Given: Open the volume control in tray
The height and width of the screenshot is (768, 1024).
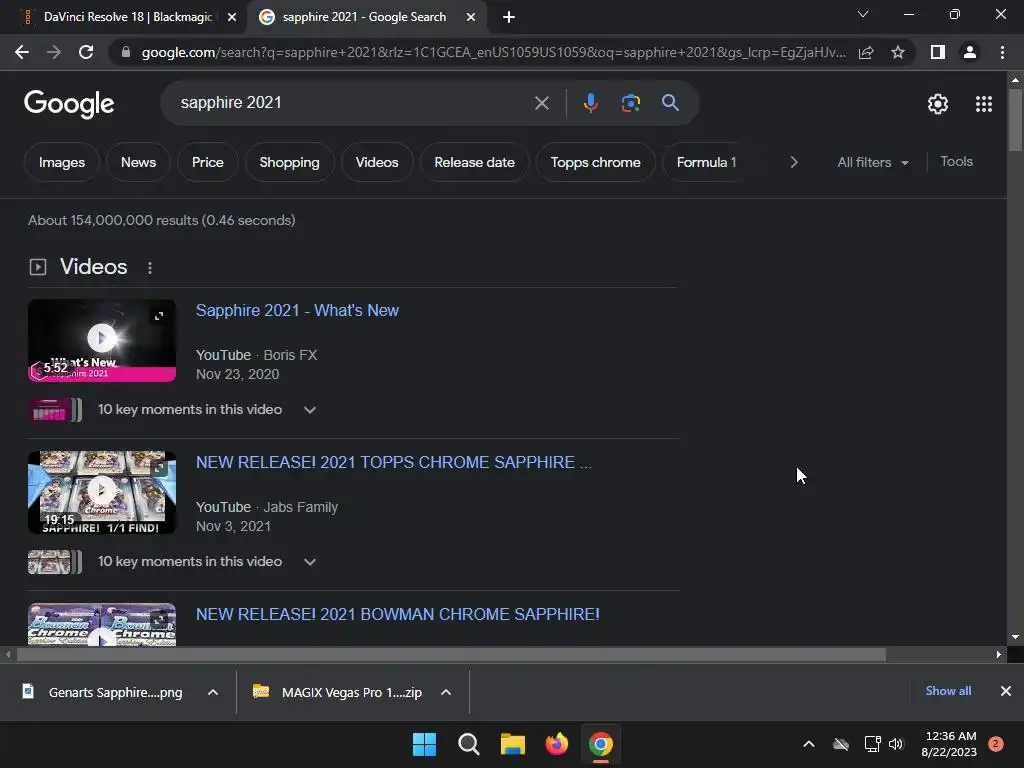Looking at the screenshot, I should pos(896,744).
